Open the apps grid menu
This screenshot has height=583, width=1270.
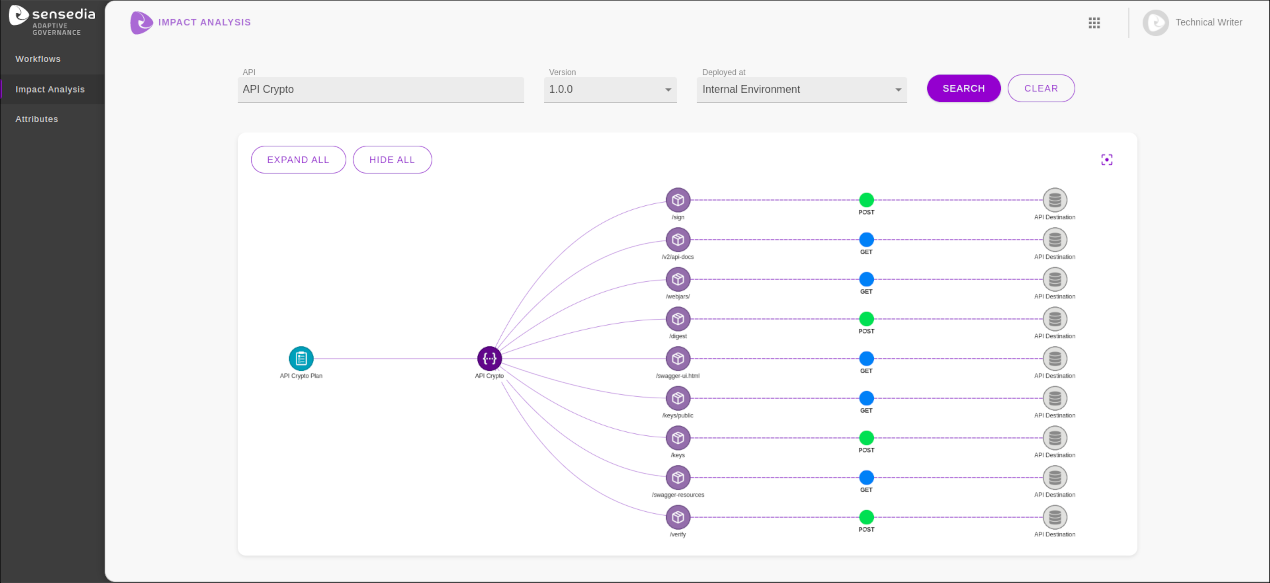point(1094,23)
